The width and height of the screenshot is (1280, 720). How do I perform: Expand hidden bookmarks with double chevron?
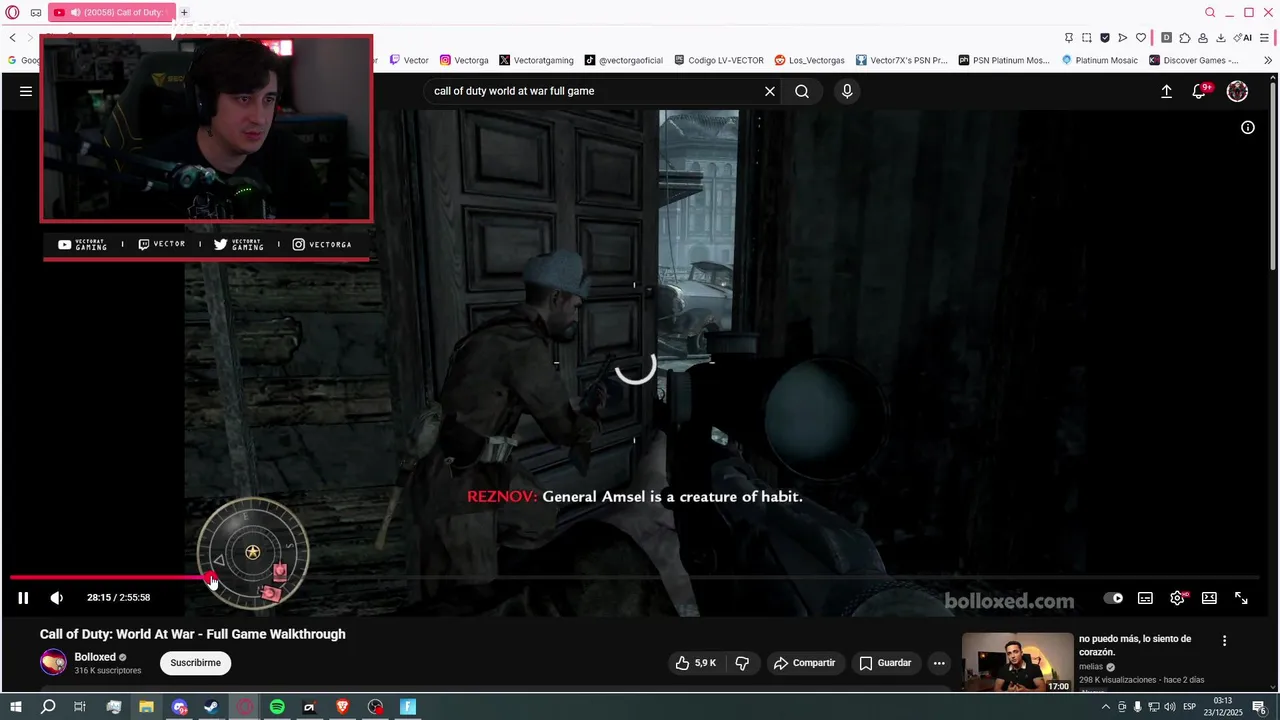[1269, 60]
